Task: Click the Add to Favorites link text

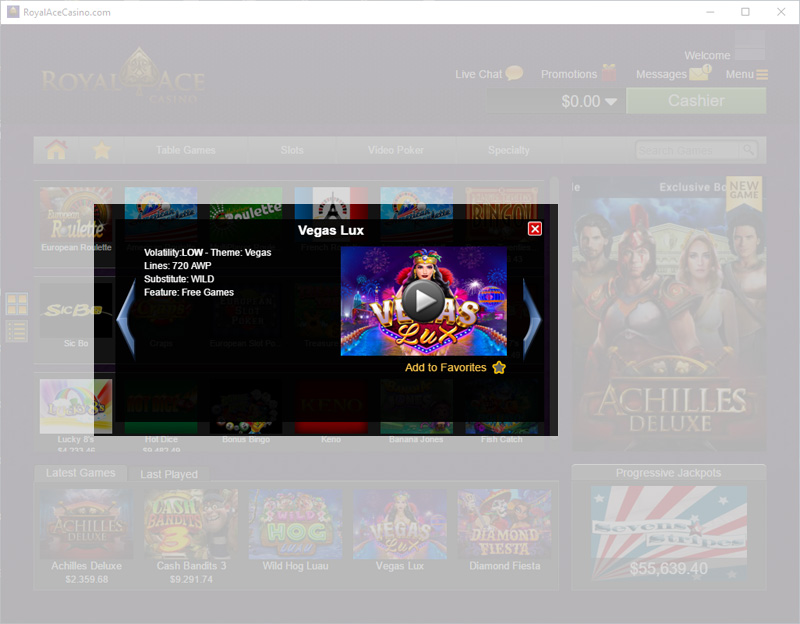Action: pyautogui.click(x=445, y=367)
